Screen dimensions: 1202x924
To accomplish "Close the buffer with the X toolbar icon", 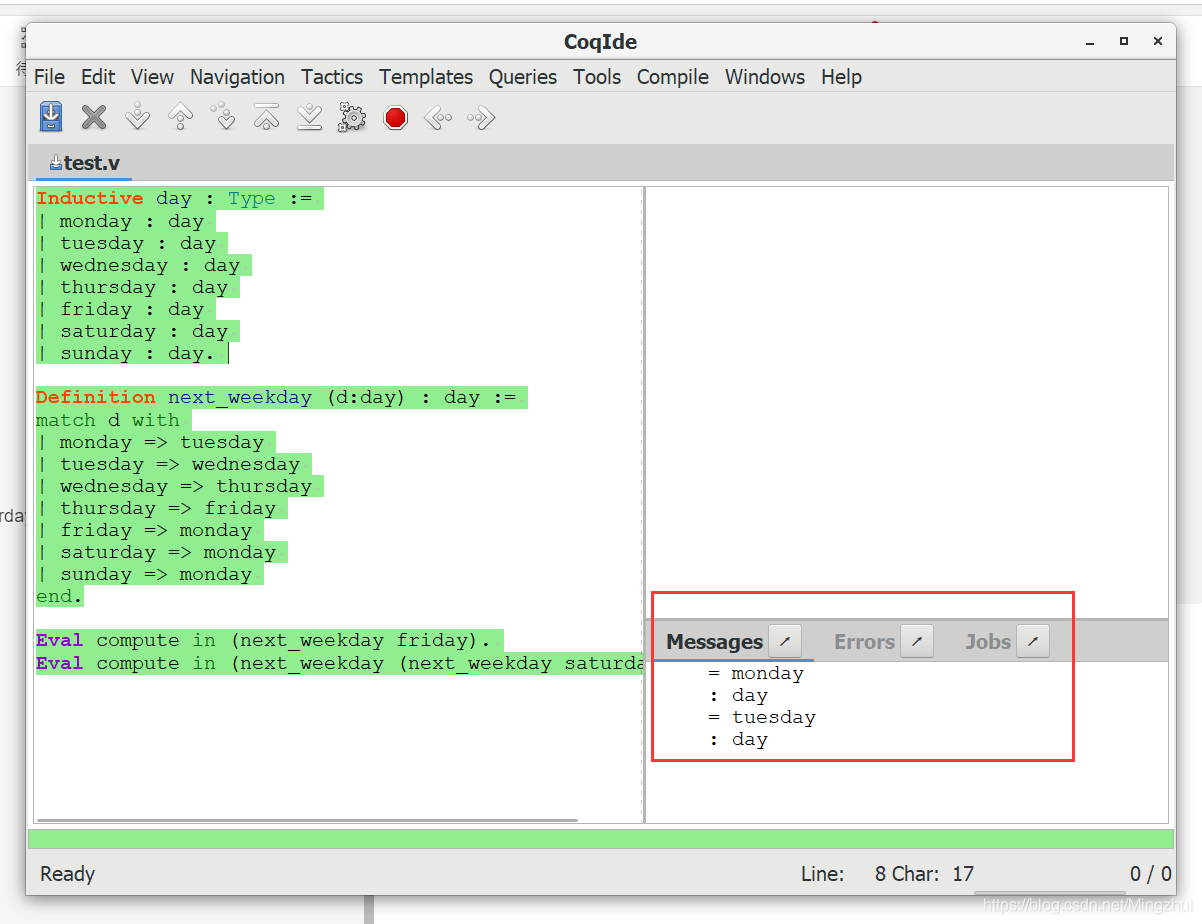I will 94,117.
